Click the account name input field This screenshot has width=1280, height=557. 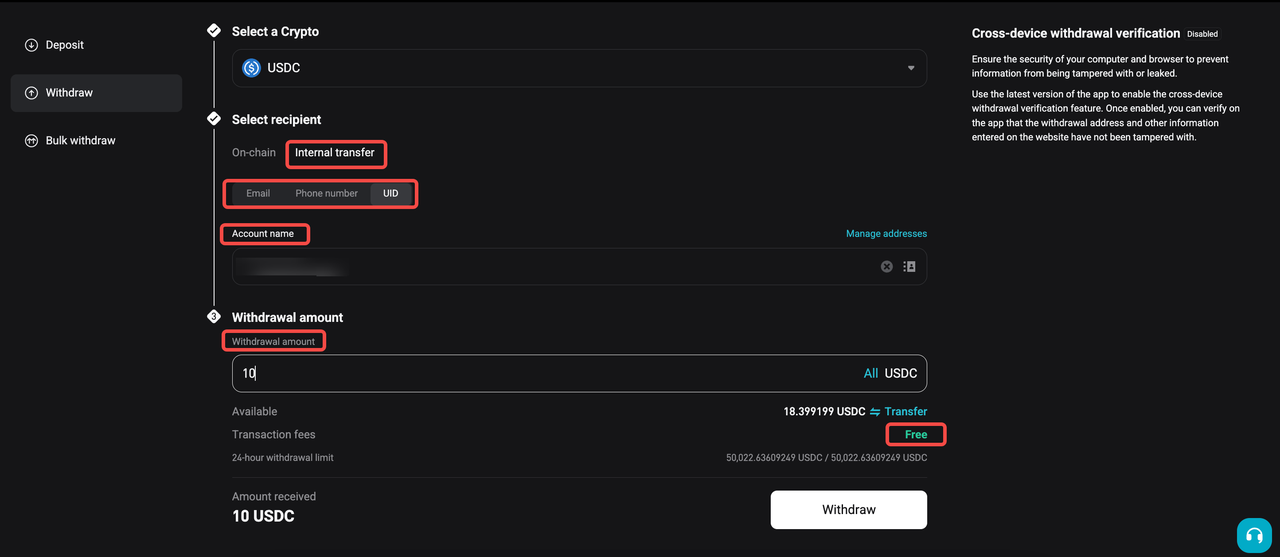click(x=579, y=267)
